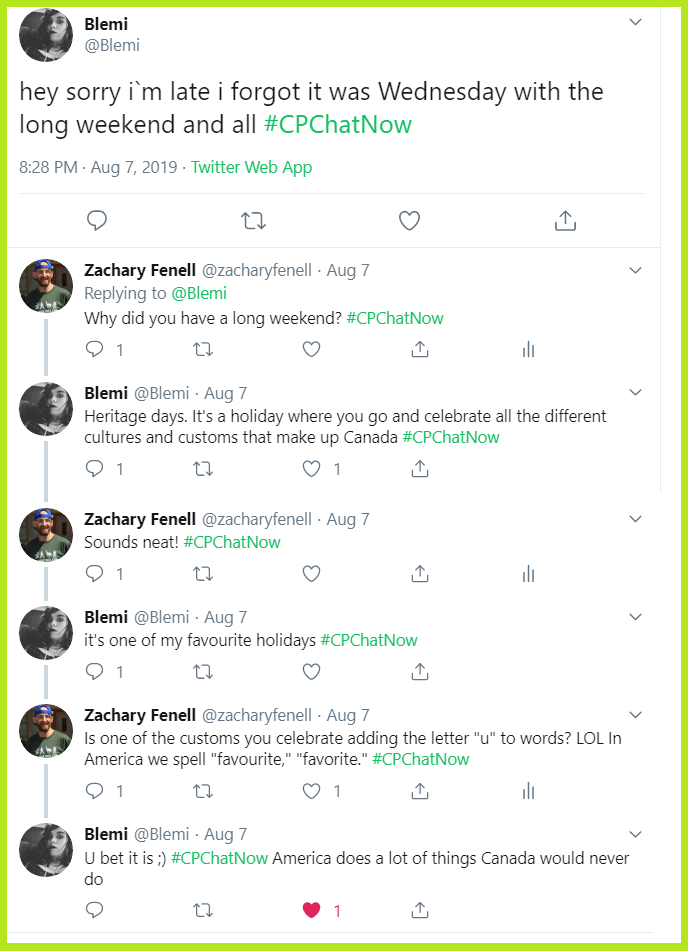Expand options menu on "Sounds neat!" tweet
The image size is (688, 952).
(x=635, y=519)
